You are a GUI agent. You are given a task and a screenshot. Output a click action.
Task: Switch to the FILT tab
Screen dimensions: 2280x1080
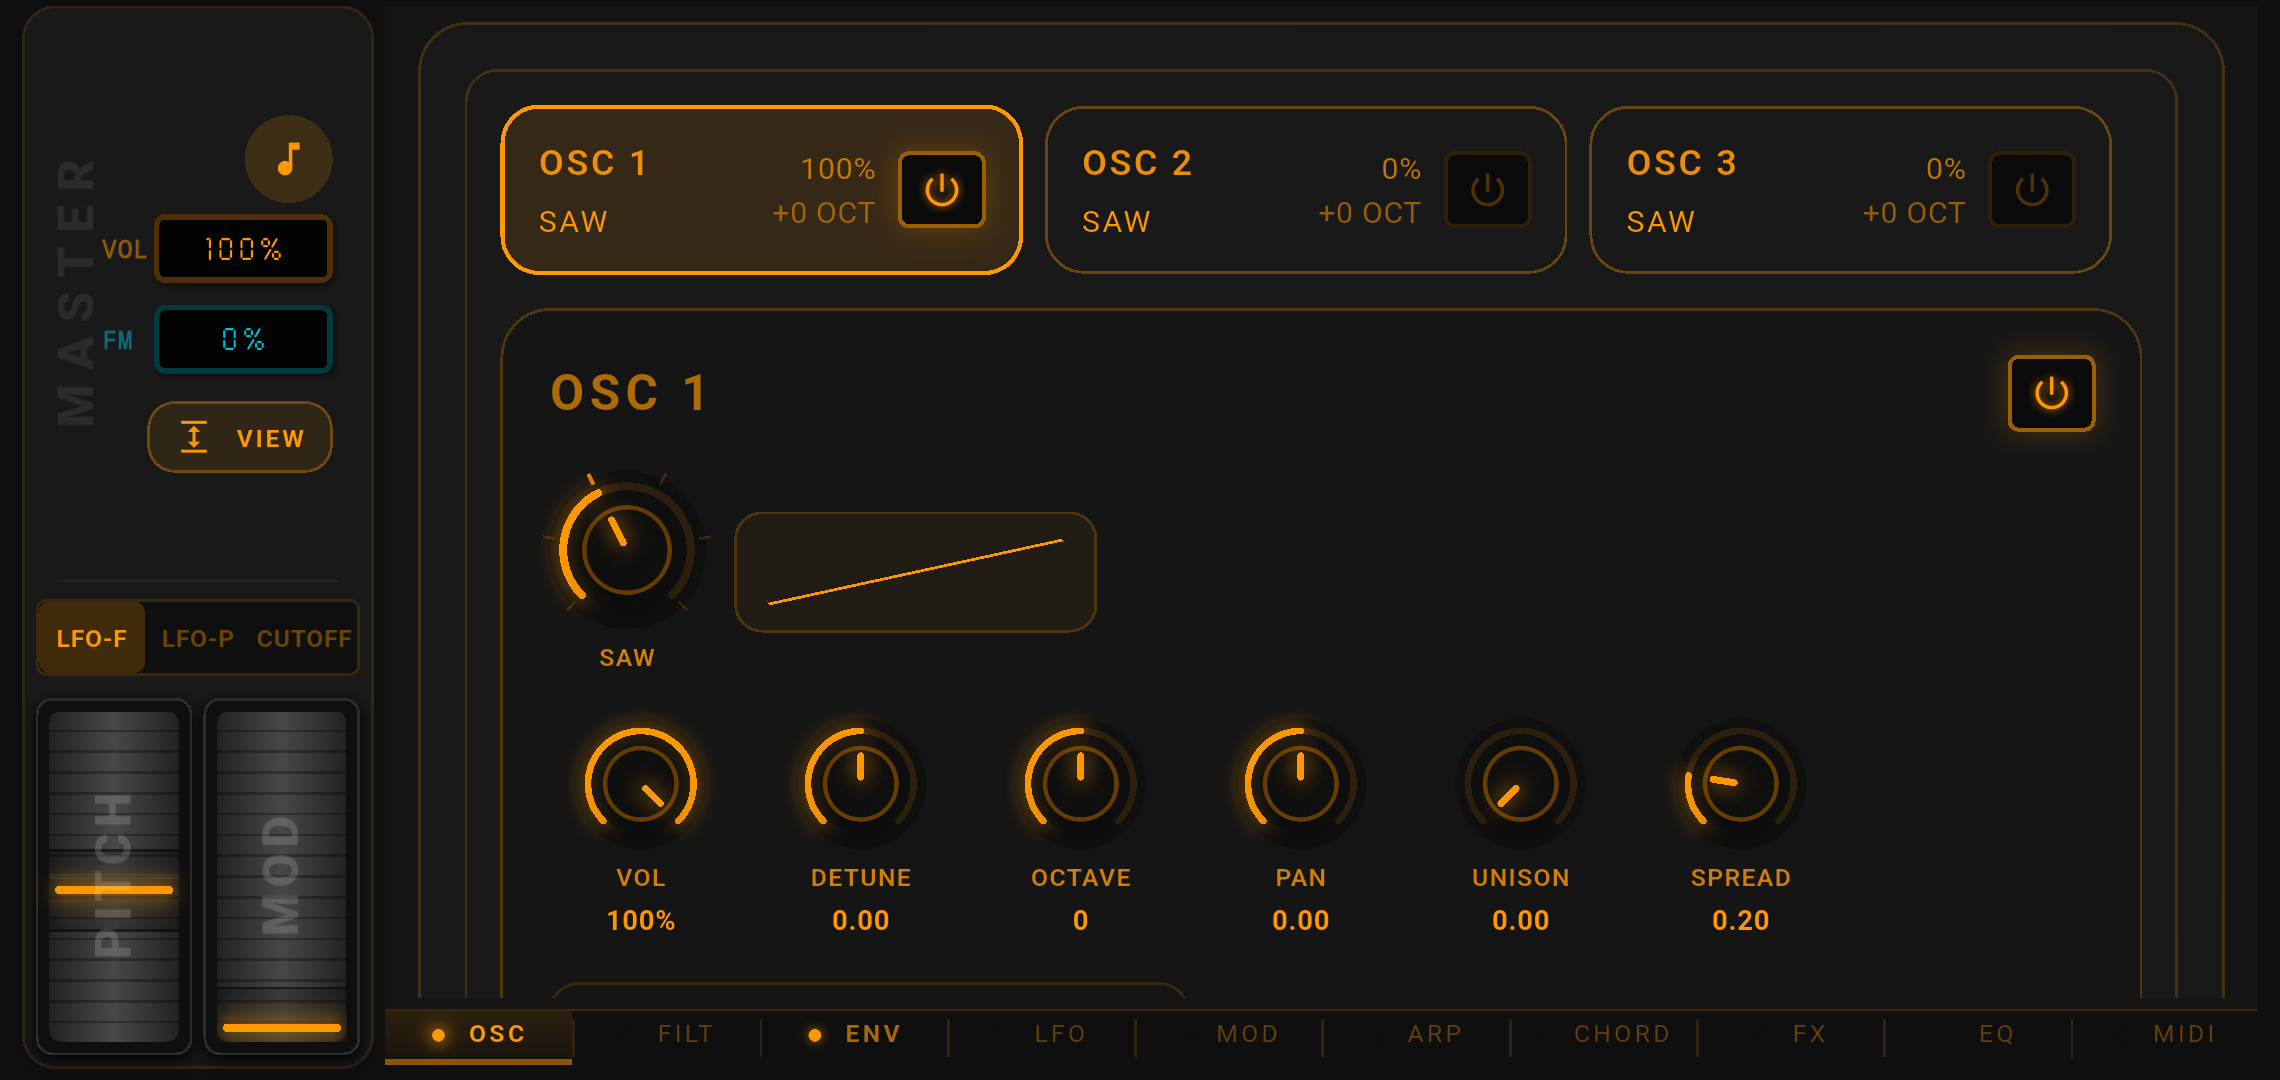tap(685, 1034)
